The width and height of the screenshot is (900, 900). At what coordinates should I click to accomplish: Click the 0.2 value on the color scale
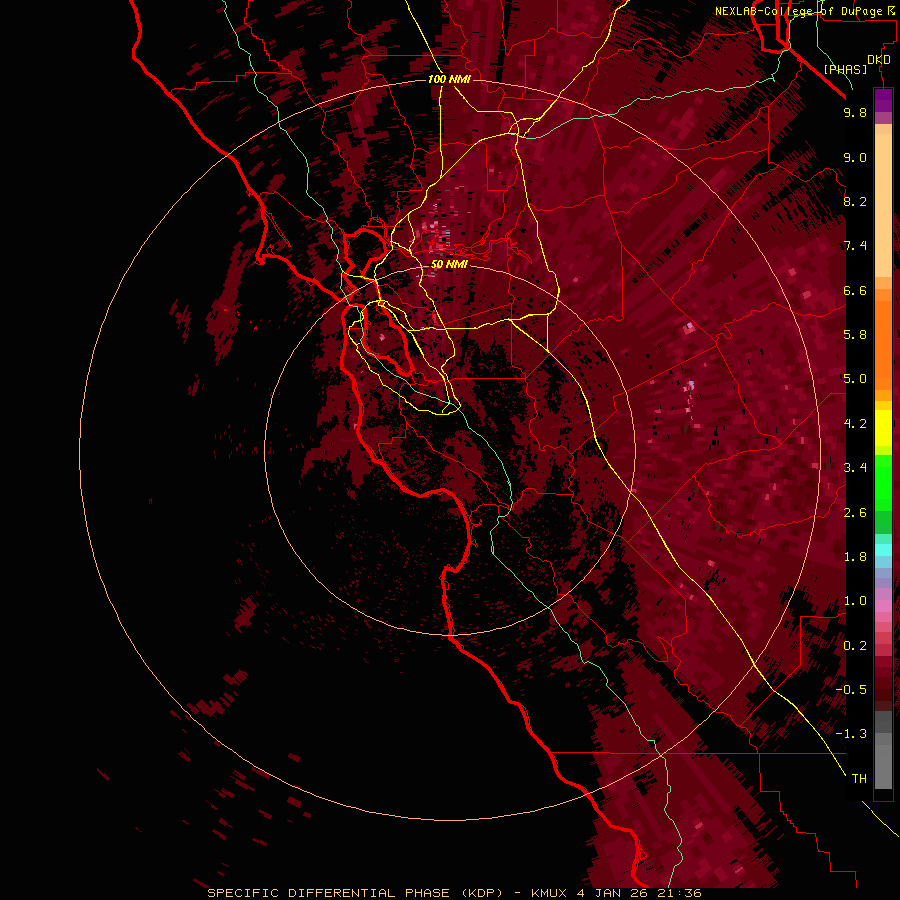pyautogui.click(x=855, y=646)
